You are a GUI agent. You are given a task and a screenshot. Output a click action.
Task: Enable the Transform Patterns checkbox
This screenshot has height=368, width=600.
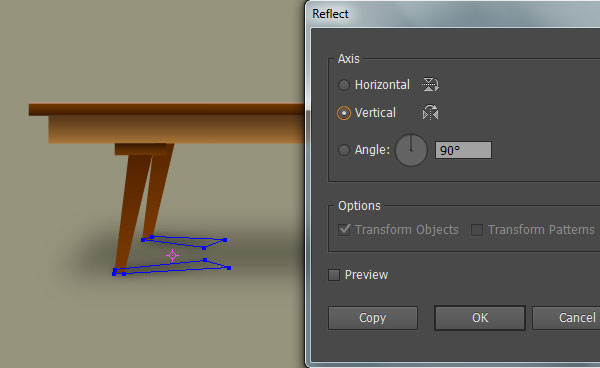click(476, 230)
